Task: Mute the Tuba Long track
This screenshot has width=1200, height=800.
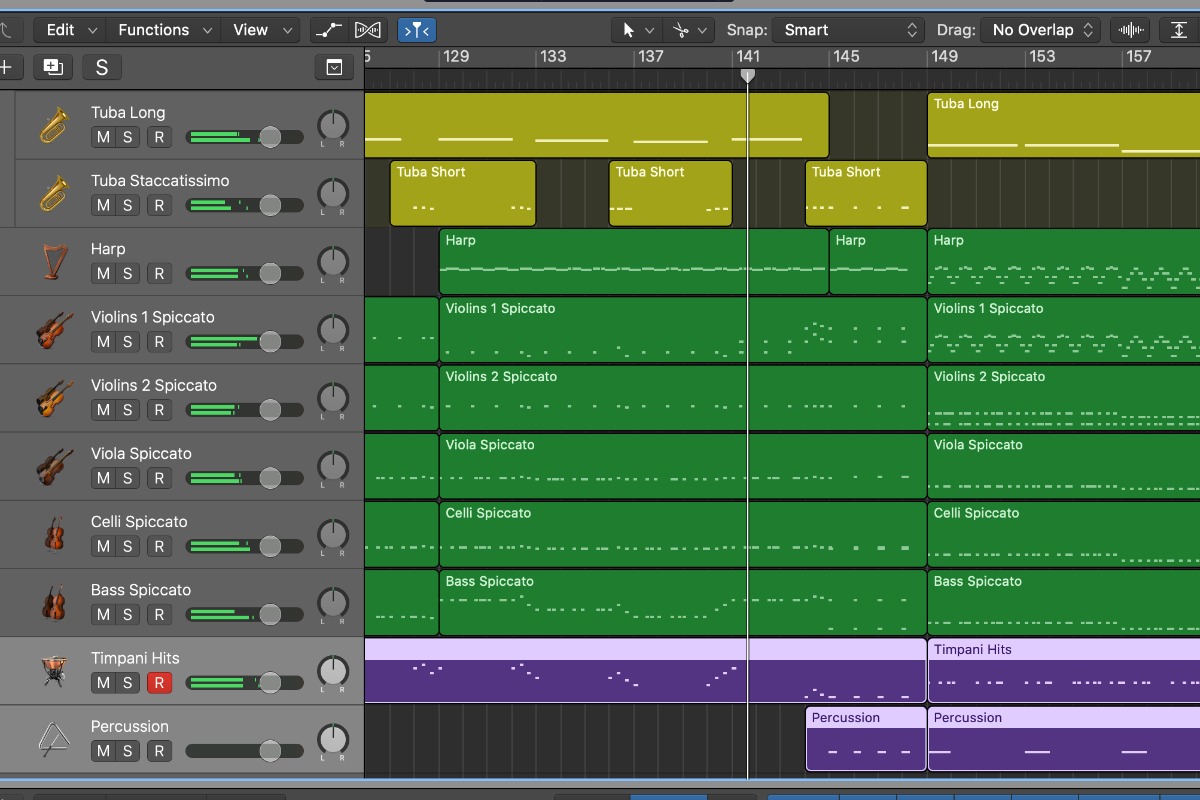Action: point(103,137)
